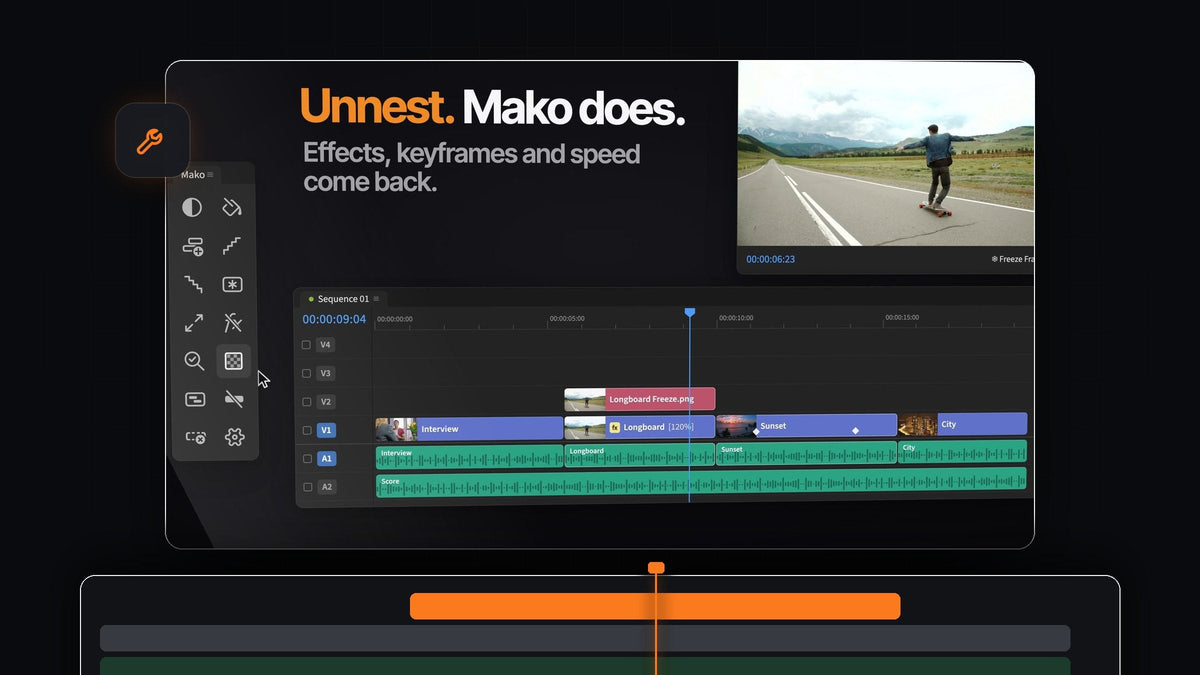Click the preview timecode 00:00:06:23

coord(770,259)
